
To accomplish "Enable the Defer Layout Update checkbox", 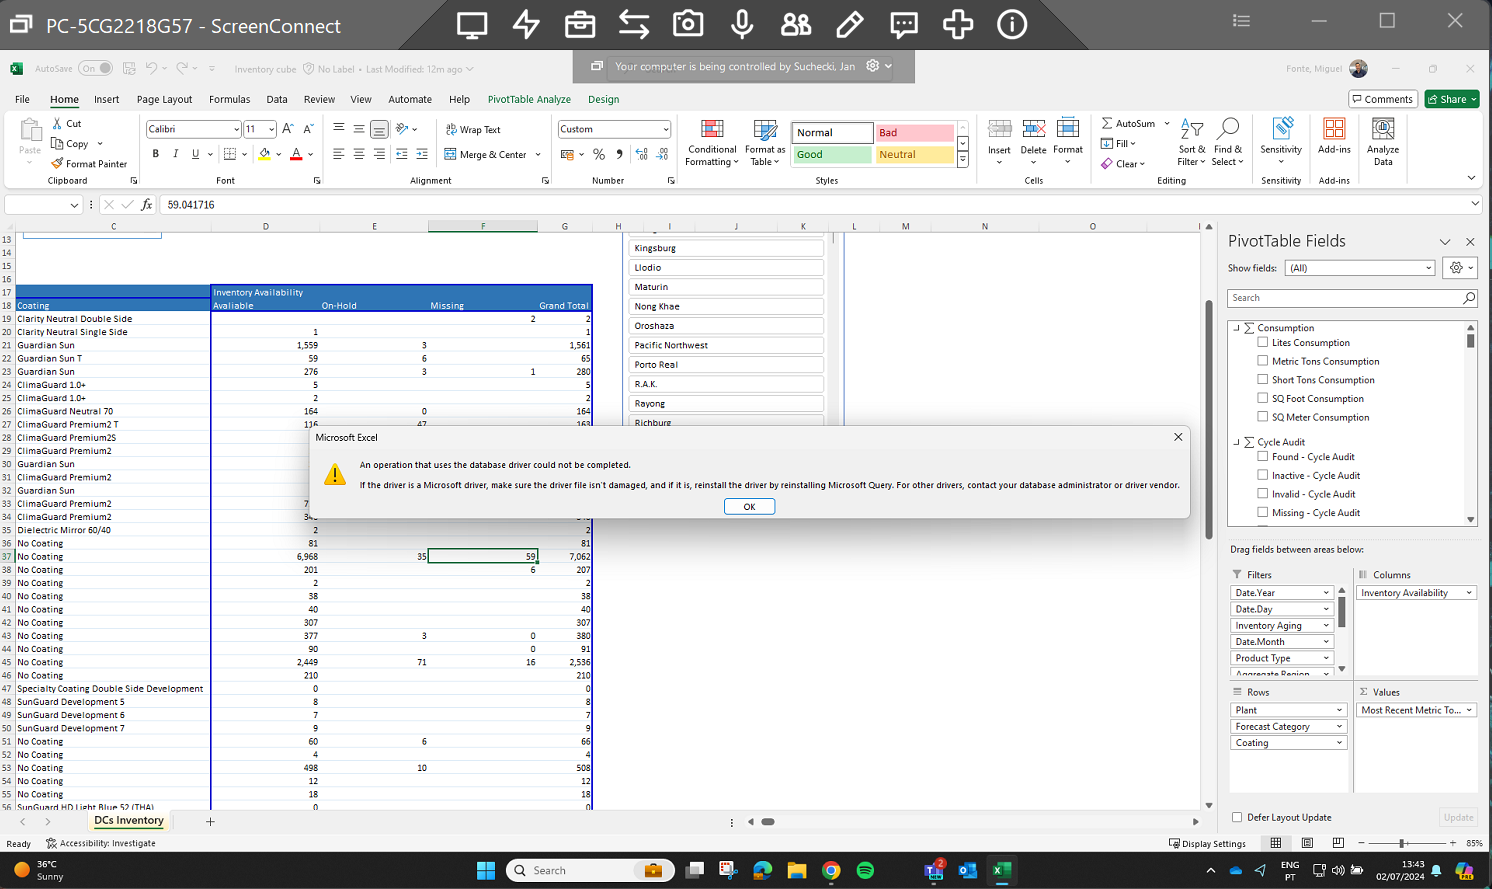I will [x=1237, y=817].
